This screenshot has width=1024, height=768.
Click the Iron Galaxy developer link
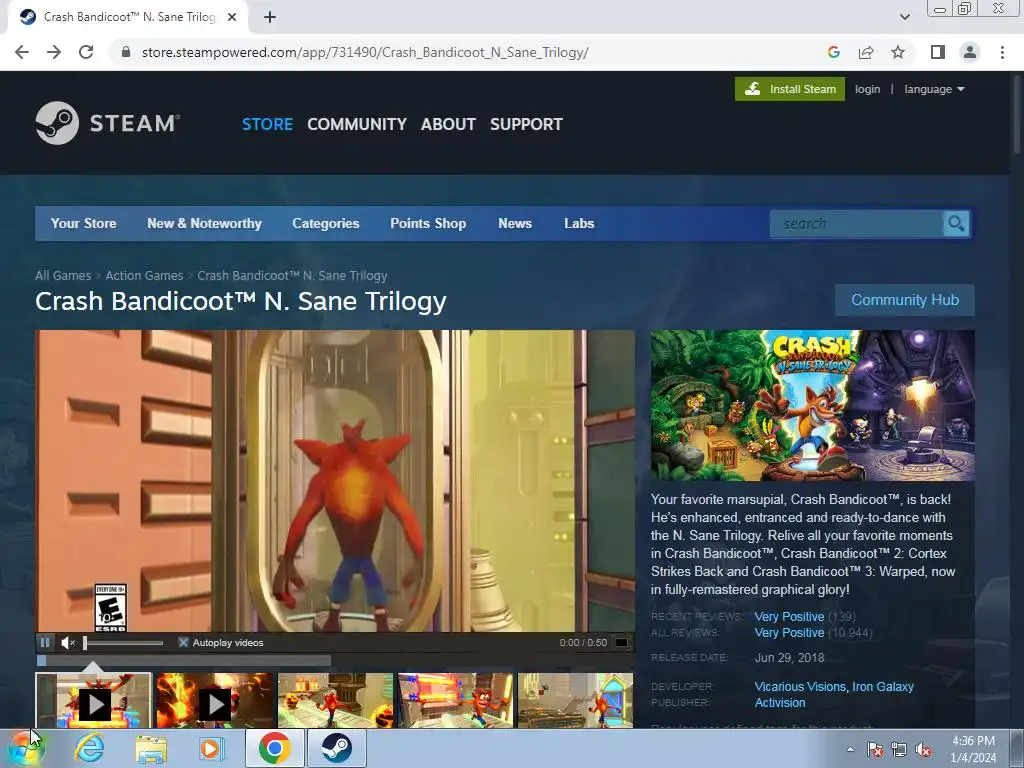(x=883, y=686)
